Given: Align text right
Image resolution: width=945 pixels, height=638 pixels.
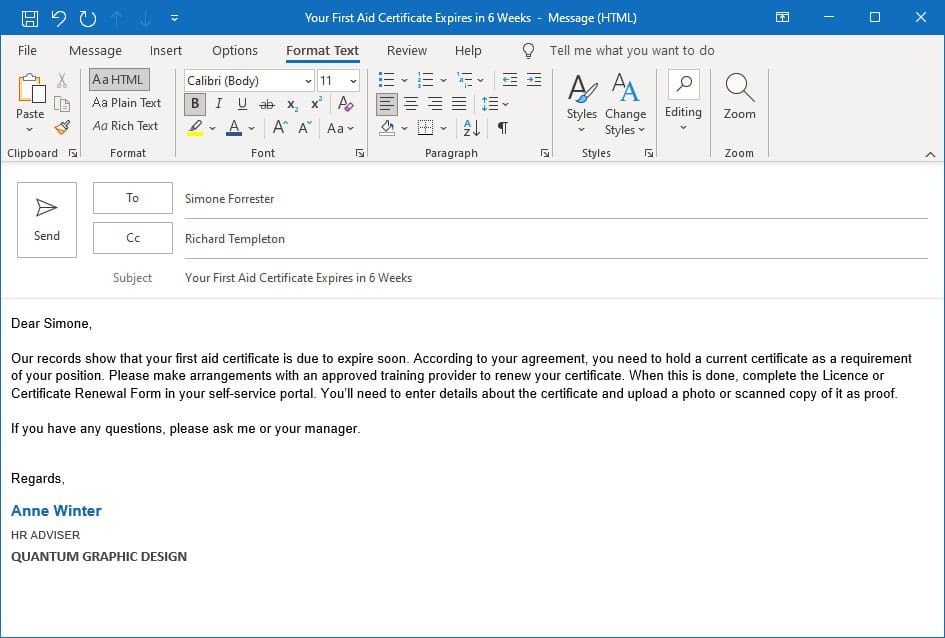Looking at the screenshot, I should tap(435, 104).
